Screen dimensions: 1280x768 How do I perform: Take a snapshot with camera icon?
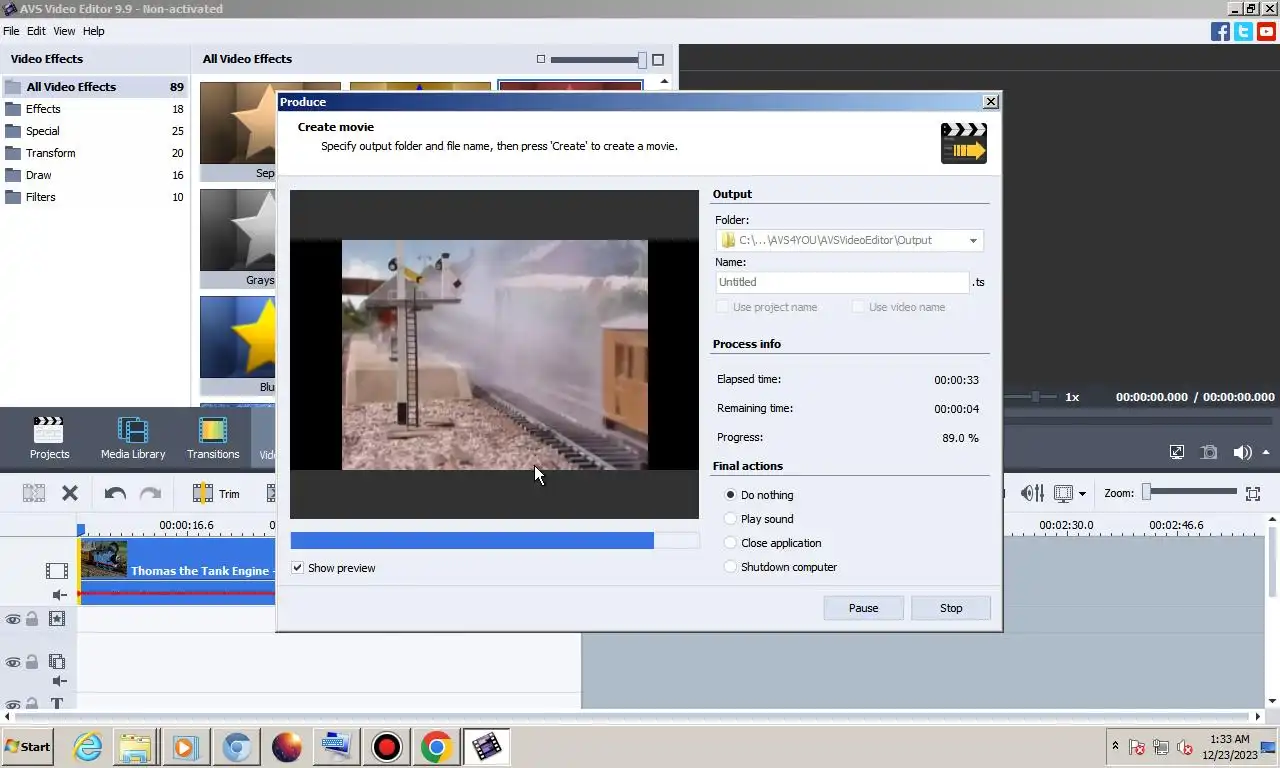click(1209, 452)
